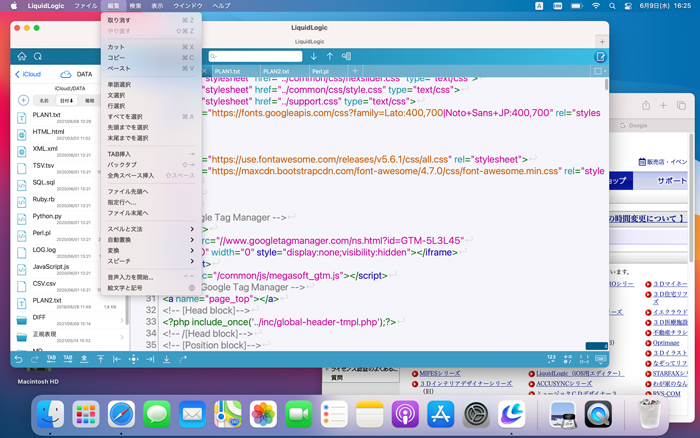Open Safari from the Dock
This screenshot has height=438, width=700.
(x=121, y=412)
